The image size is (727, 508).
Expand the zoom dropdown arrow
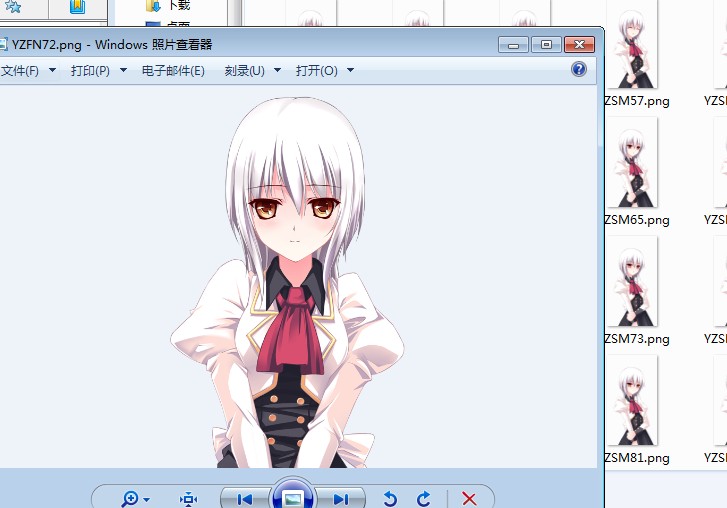pyautogui.click(x=147, y=500)
